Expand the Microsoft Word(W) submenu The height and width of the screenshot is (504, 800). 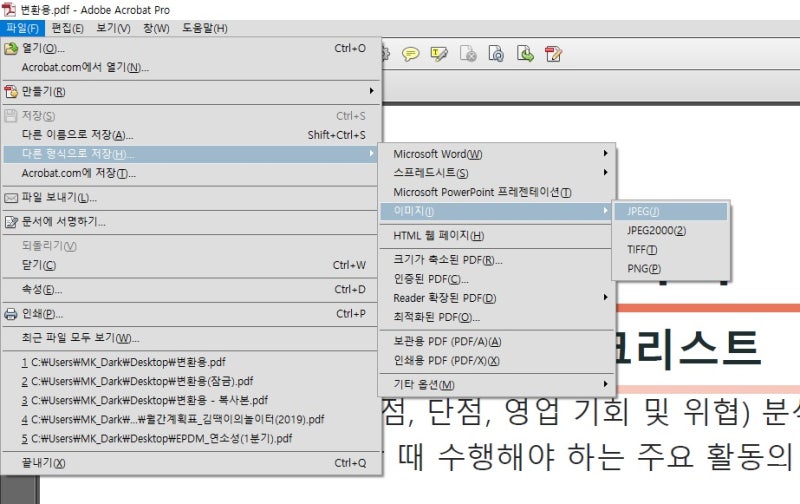point(497,154)
